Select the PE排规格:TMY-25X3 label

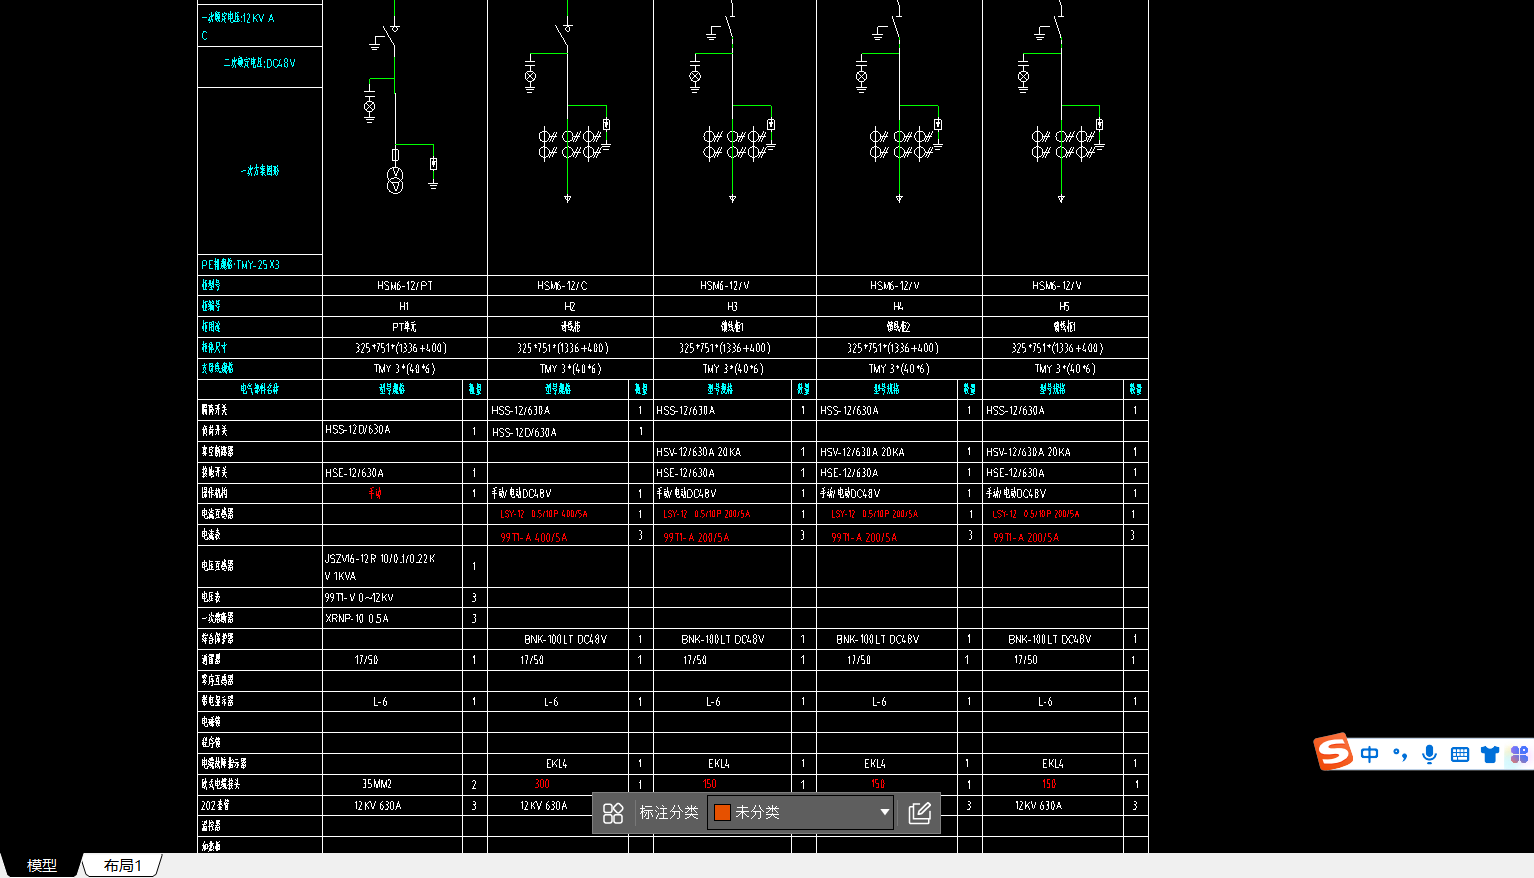[240, 265]
